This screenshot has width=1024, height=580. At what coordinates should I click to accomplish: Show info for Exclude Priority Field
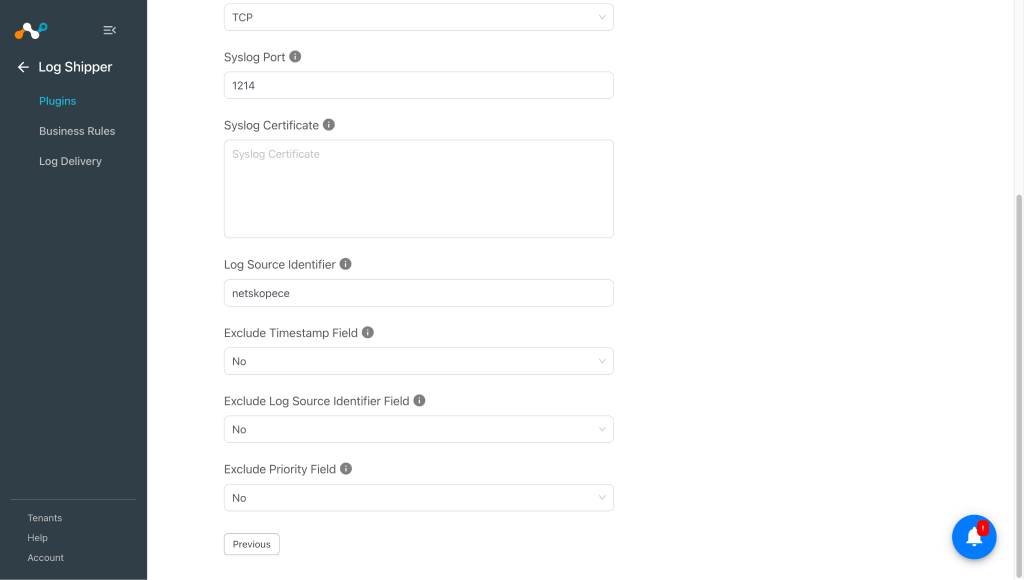[346, 469]
